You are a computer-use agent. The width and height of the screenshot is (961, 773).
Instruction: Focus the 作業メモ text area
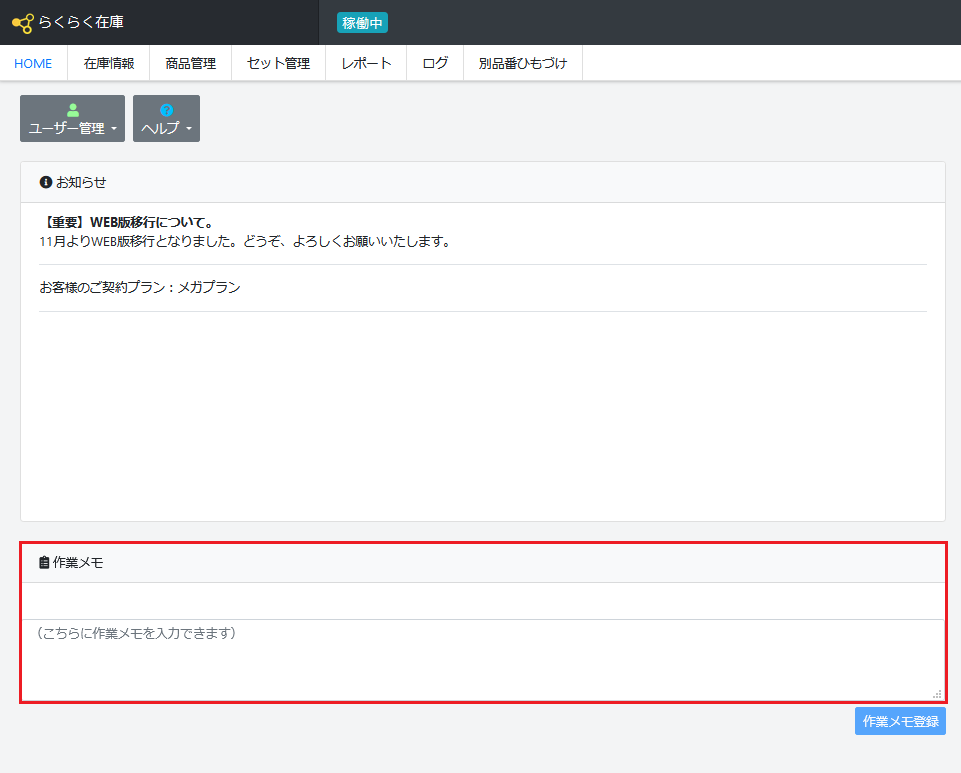click(483, 660)
